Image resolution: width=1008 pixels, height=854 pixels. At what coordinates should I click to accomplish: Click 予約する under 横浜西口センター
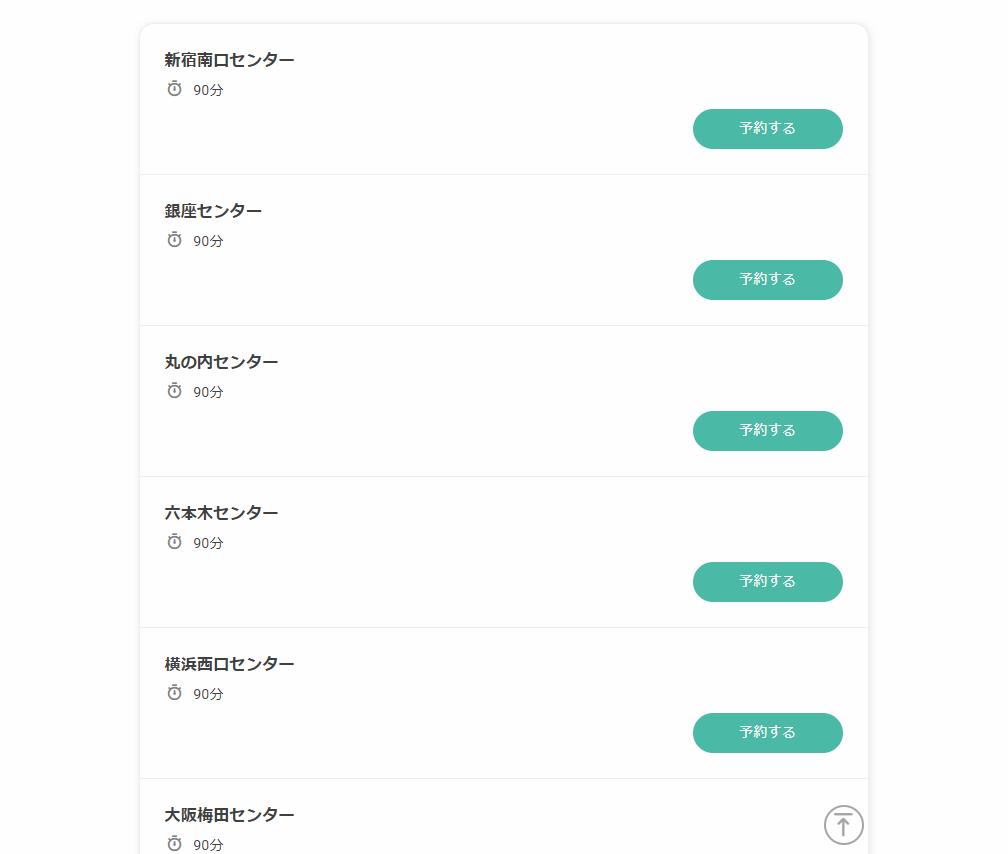click(767, 733)
